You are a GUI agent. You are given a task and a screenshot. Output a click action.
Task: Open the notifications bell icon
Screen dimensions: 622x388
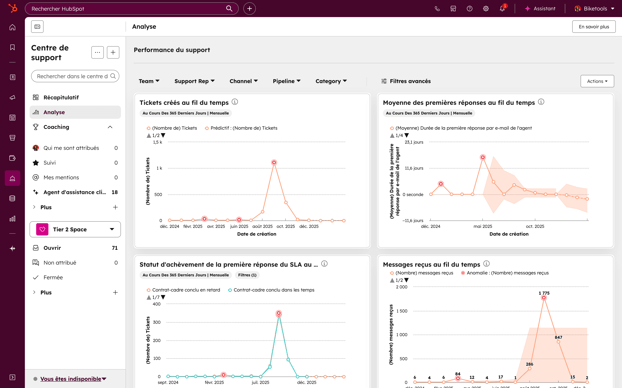click(502, 8)
